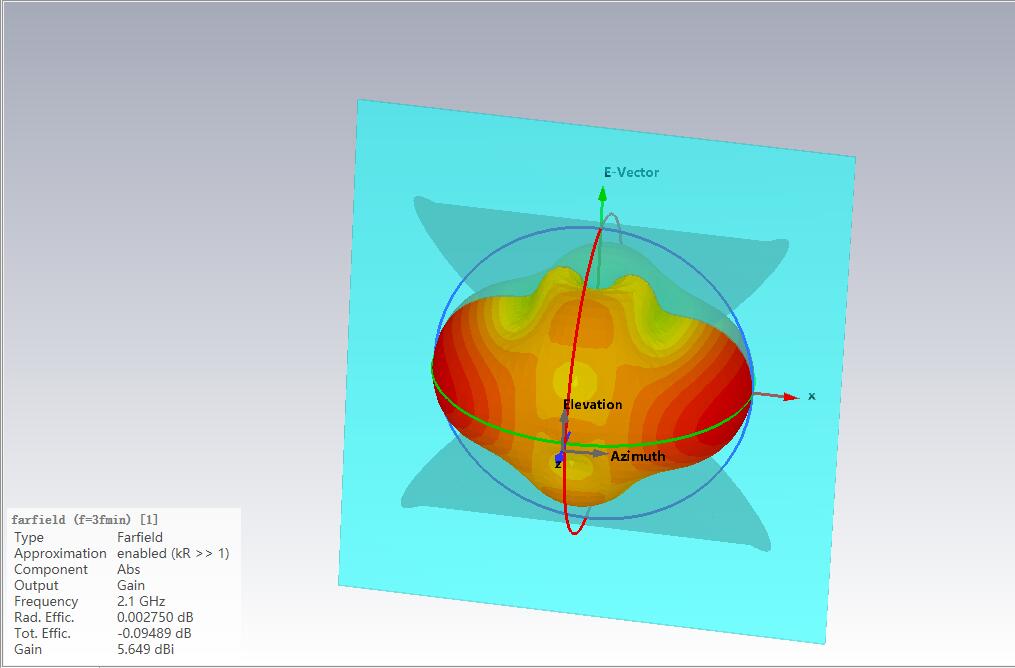Click the gray Elevation arrow
Viewport: 1015px width, 668px height.
tap(565, 420)
